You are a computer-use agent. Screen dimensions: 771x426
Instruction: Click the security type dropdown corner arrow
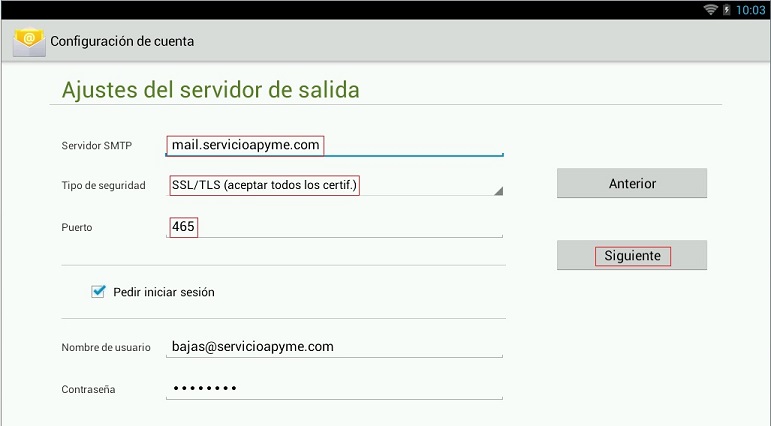[497, 190]
